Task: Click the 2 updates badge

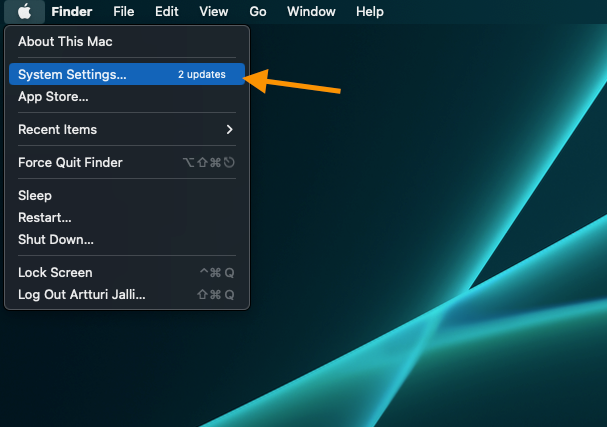Action: [202, 74]
